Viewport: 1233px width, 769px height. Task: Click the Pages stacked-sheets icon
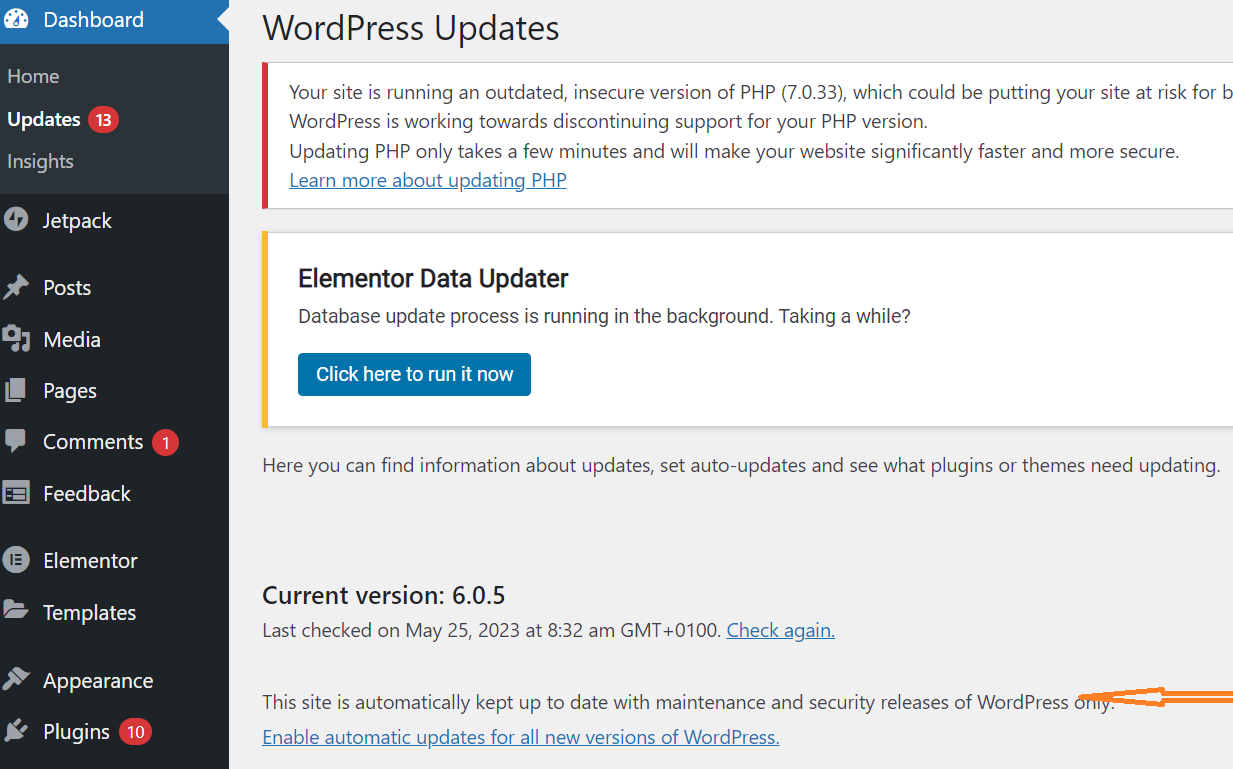coord(16,391)
